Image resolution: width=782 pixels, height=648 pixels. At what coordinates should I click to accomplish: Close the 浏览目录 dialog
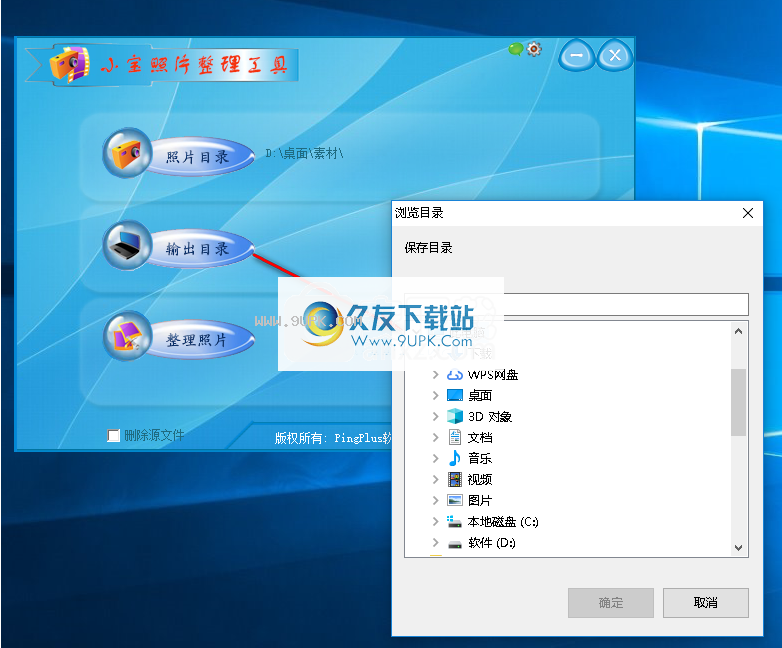pyautogui.click(x=748, y=213)
